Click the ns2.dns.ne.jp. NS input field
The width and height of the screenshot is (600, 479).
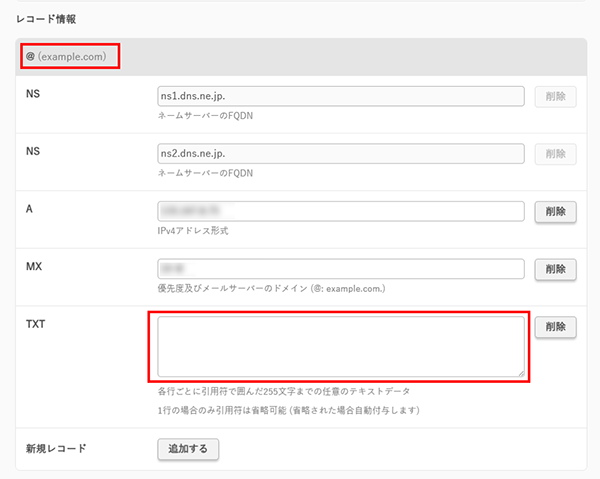[x=341, y=154]
